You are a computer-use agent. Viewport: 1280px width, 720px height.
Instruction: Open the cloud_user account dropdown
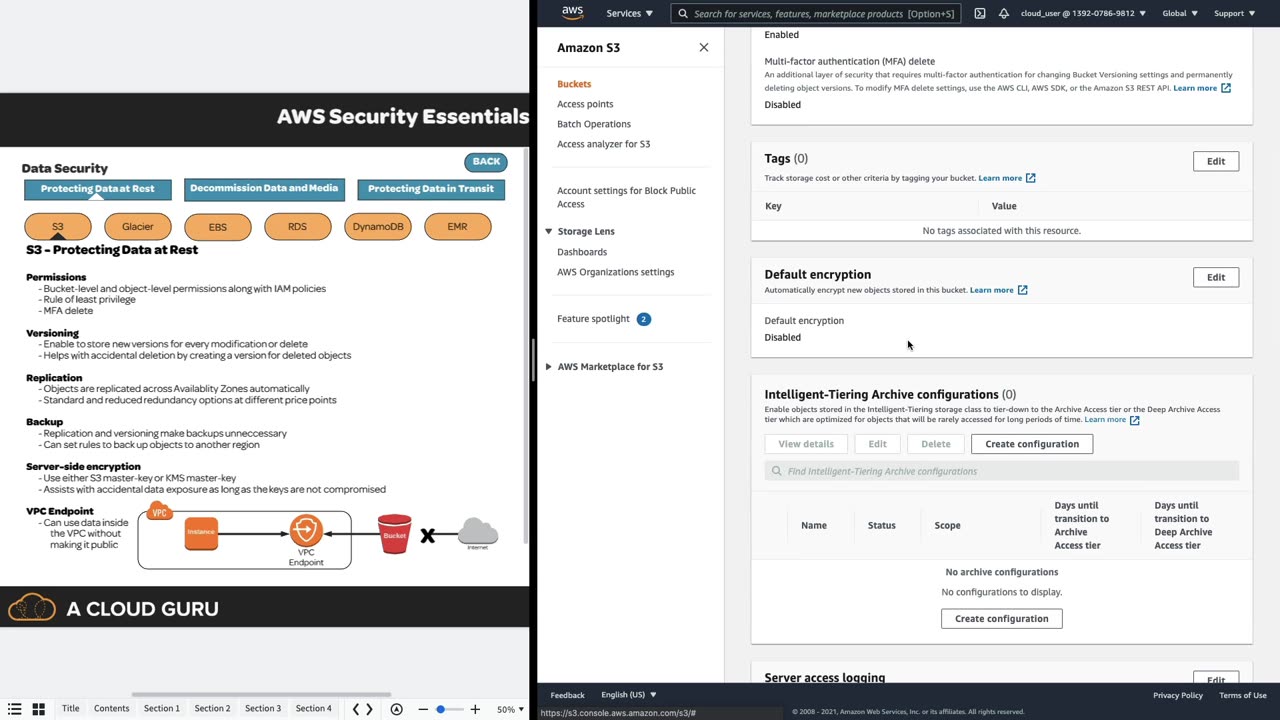coord(1084,13)
